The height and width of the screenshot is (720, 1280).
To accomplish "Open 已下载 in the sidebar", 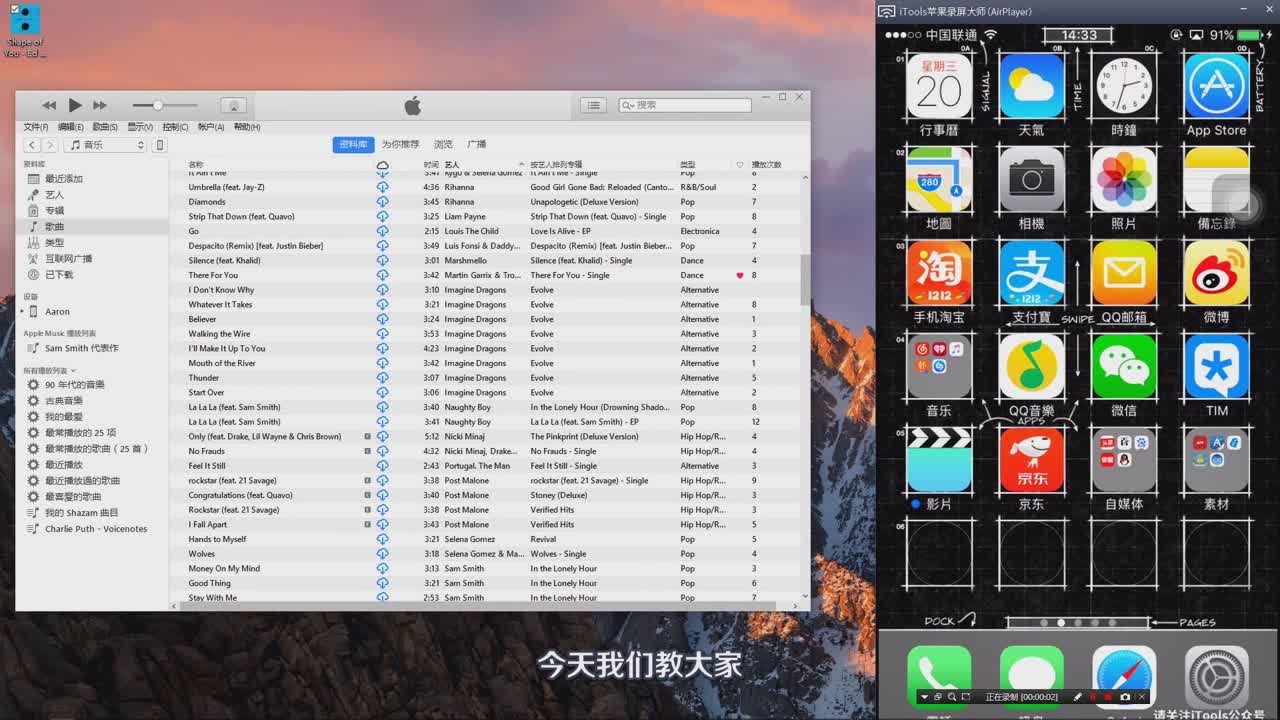I will [x=59, y=275].
